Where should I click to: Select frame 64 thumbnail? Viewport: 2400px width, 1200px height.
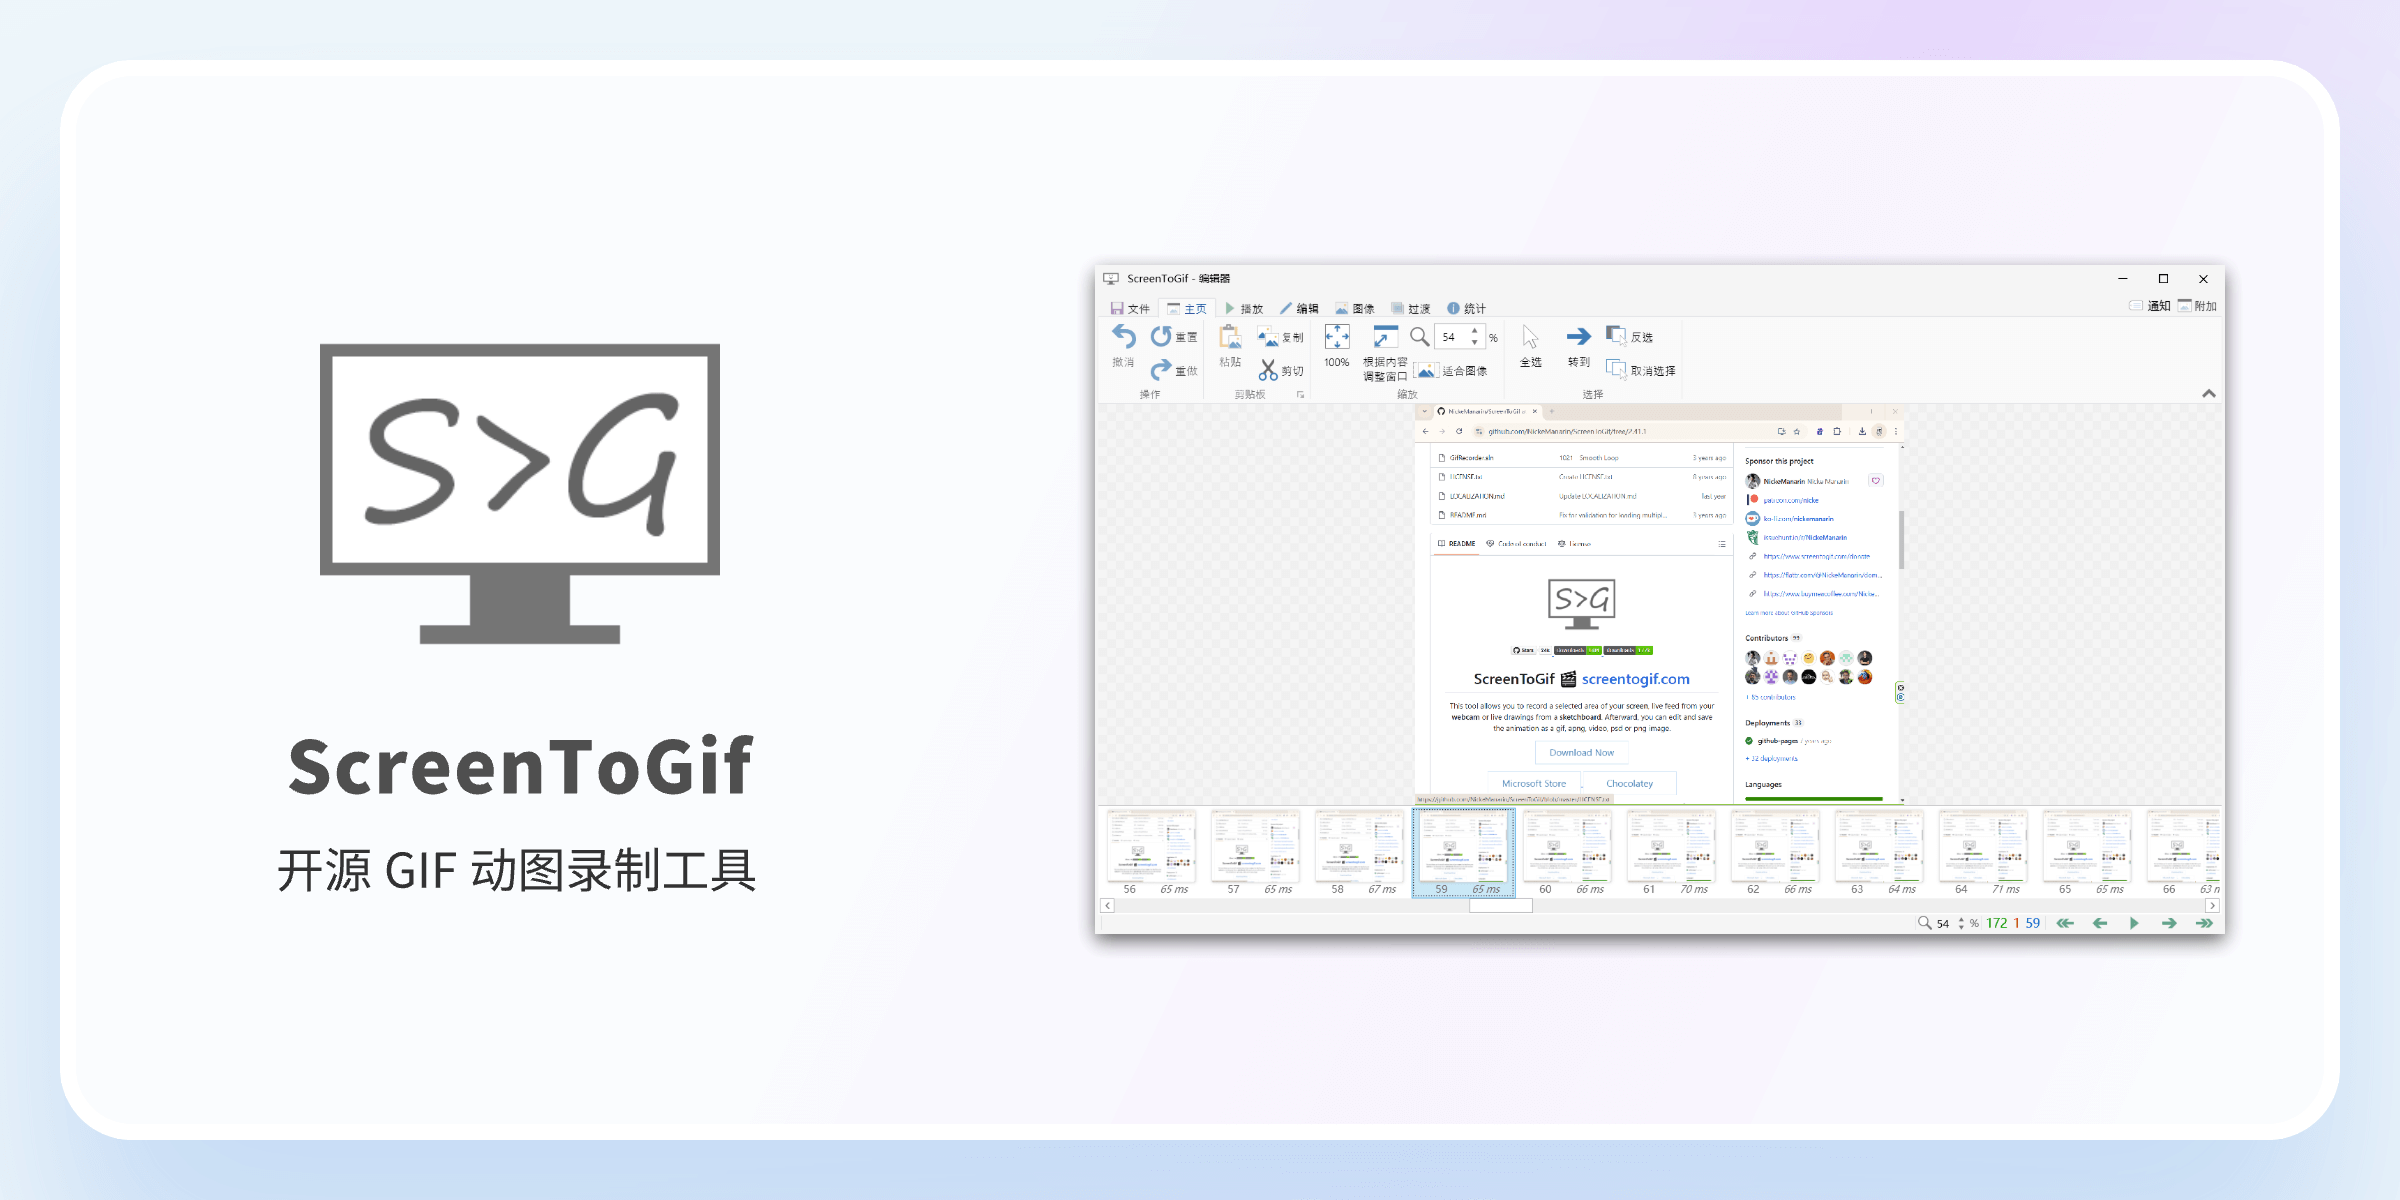1983,853
